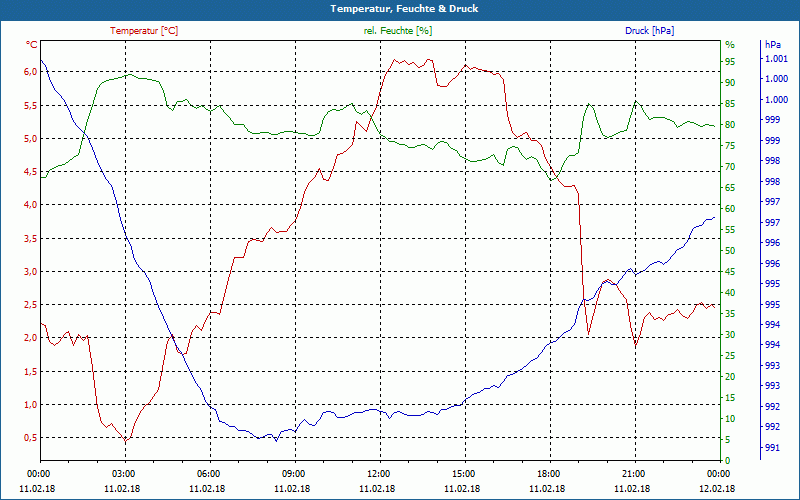Image resolution: width=800 pixels, height=500 pixels.
Task: Click the 50 tick on the humidity axis
Action: click(x=730, y=251)
